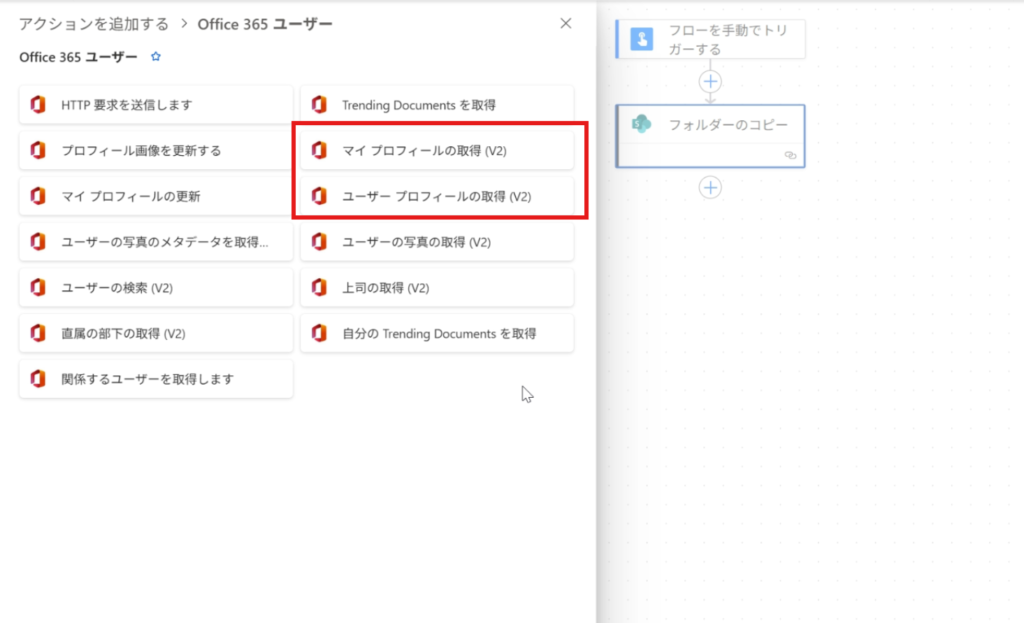
Task: Click Office icon of ユーザー プロフィールの取得 (V2)
Action: tap(319, 197)
